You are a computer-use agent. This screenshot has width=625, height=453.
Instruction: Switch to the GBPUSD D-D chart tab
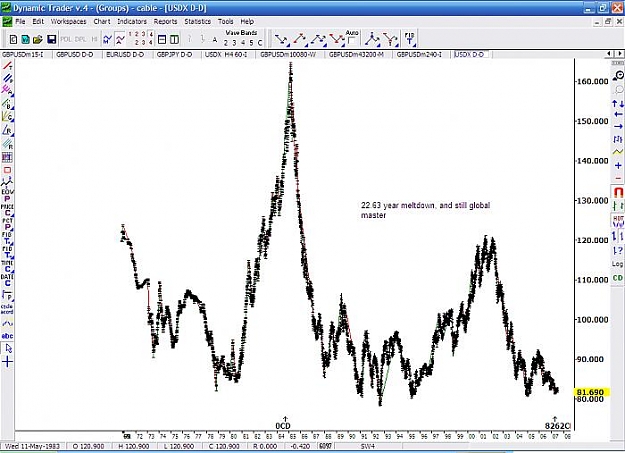[x=75, y=54]
